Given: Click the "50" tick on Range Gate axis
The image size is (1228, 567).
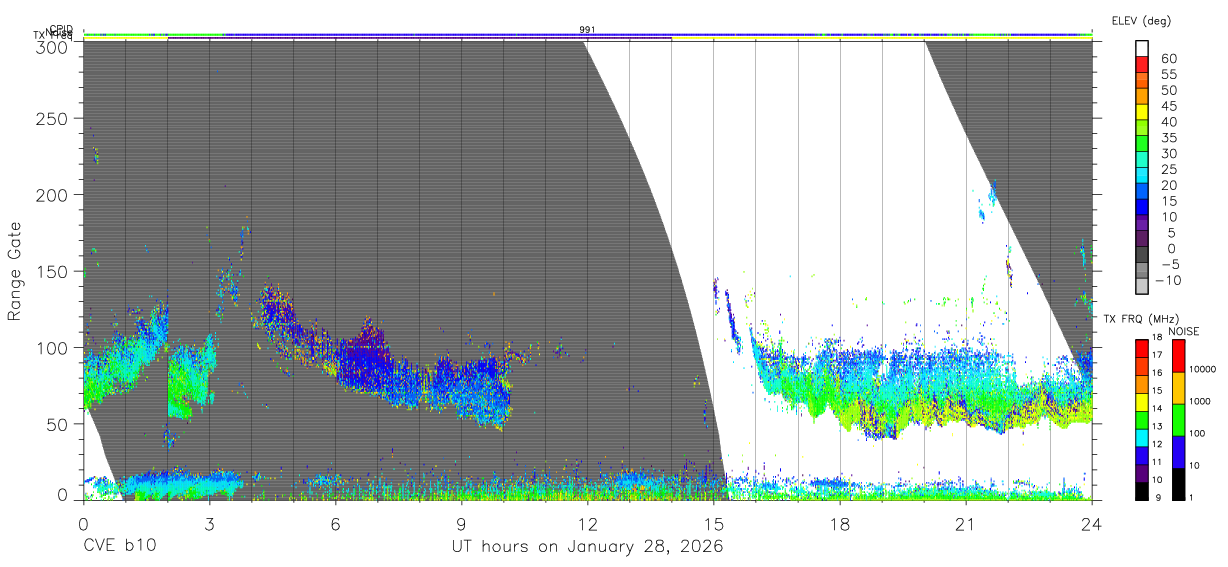Looking at the screenshot, I should coord(57,424).
